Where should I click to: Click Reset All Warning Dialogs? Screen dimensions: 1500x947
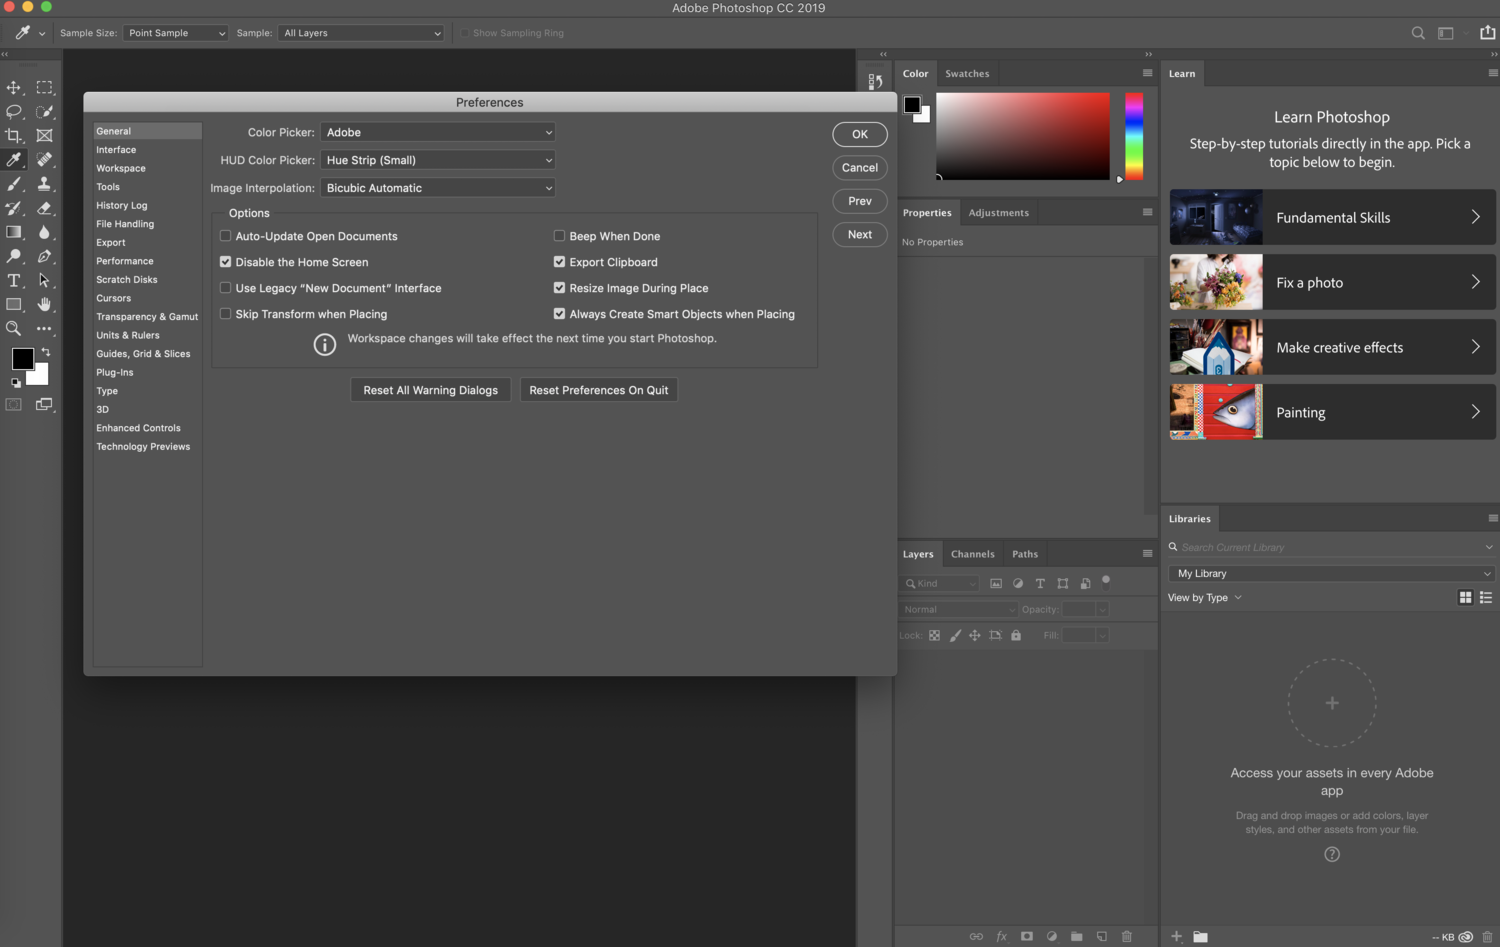point(431,390)
